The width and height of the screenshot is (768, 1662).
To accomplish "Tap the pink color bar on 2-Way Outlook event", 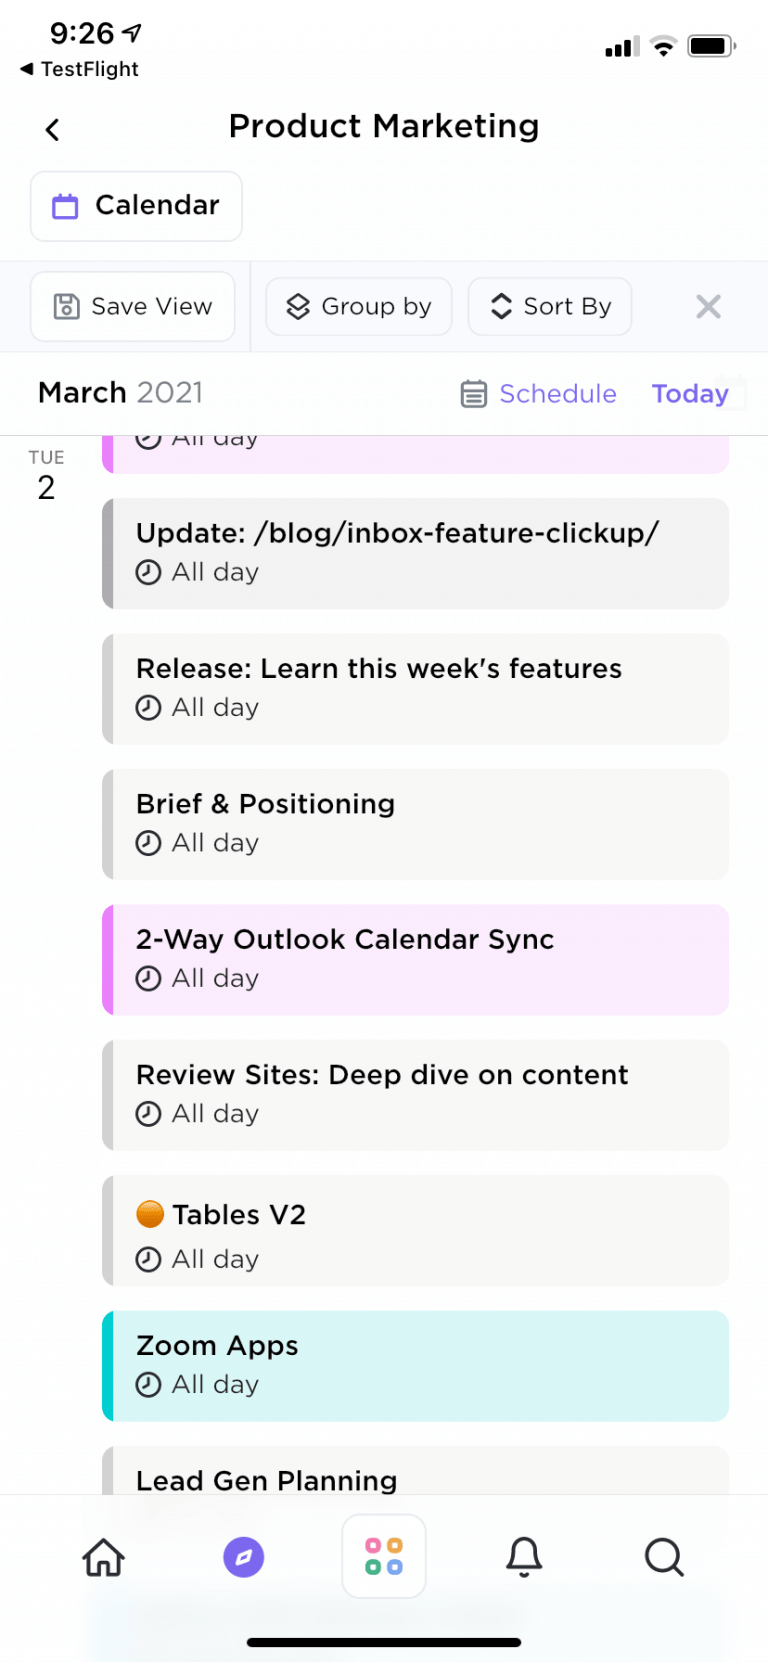I will [x=106, y=960].
